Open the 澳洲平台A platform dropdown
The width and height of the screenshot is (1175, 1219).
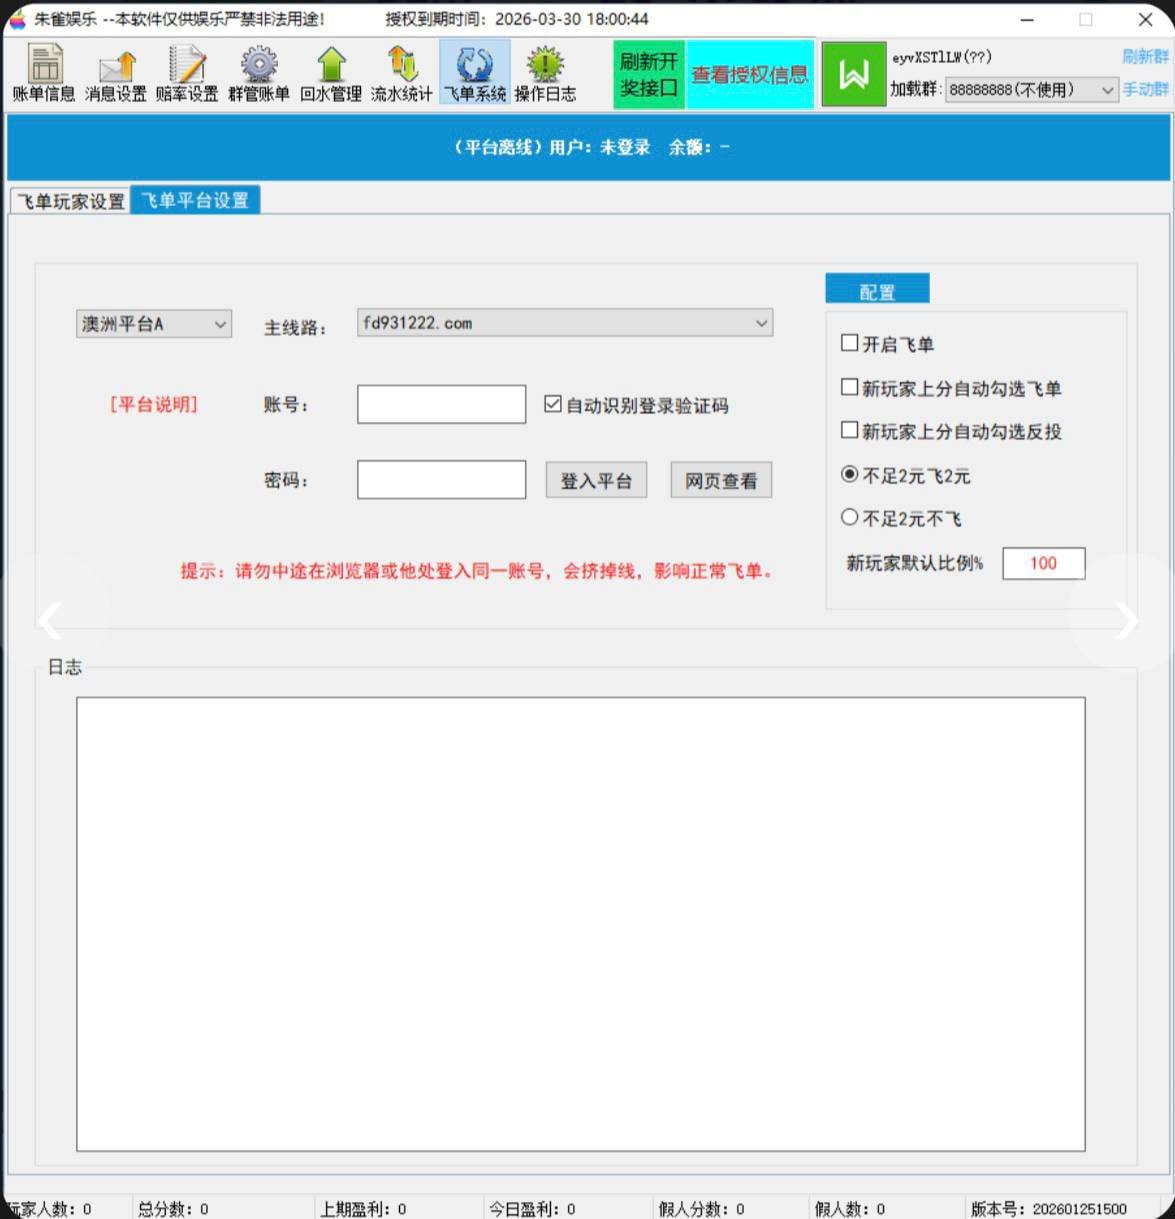point(154,324)
